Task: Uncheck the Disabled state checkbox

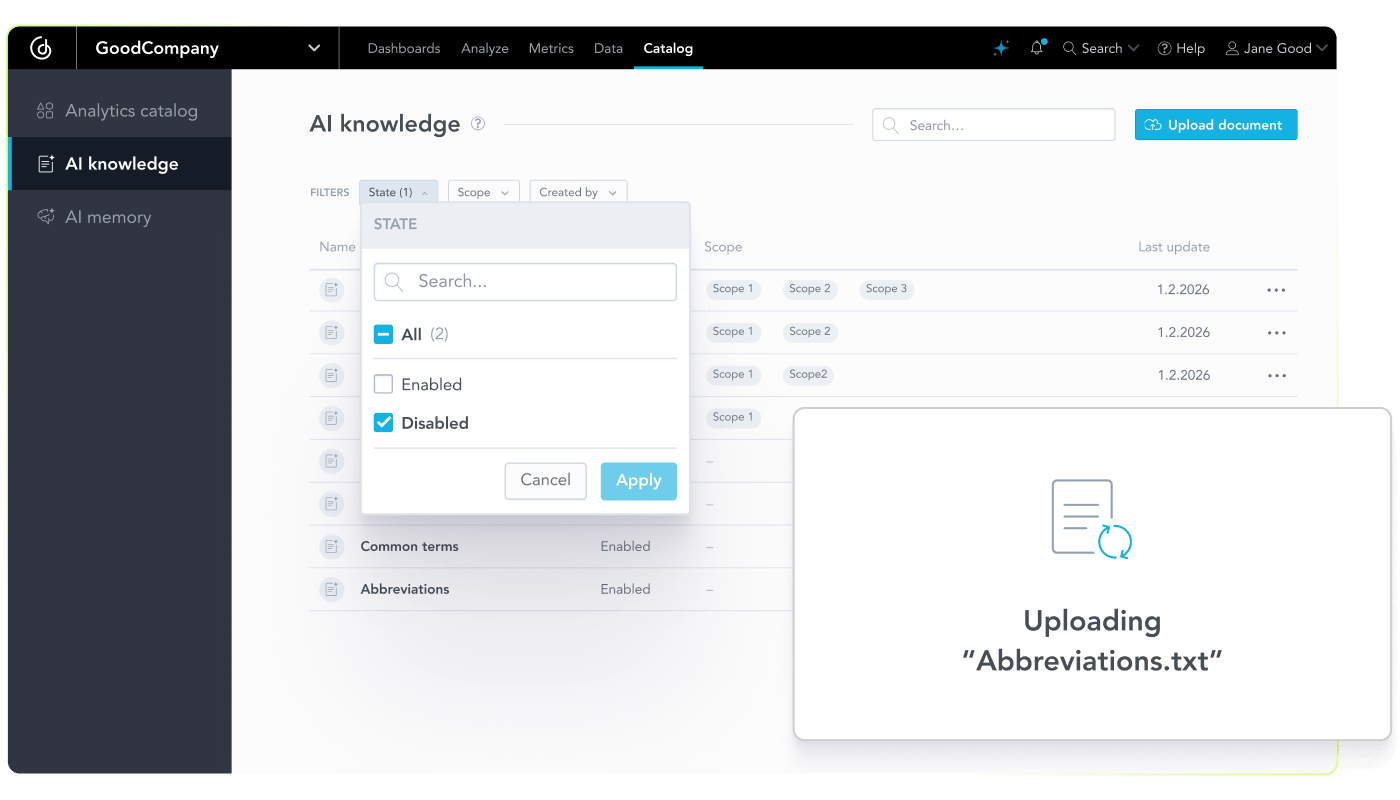Action: [383, 423]
